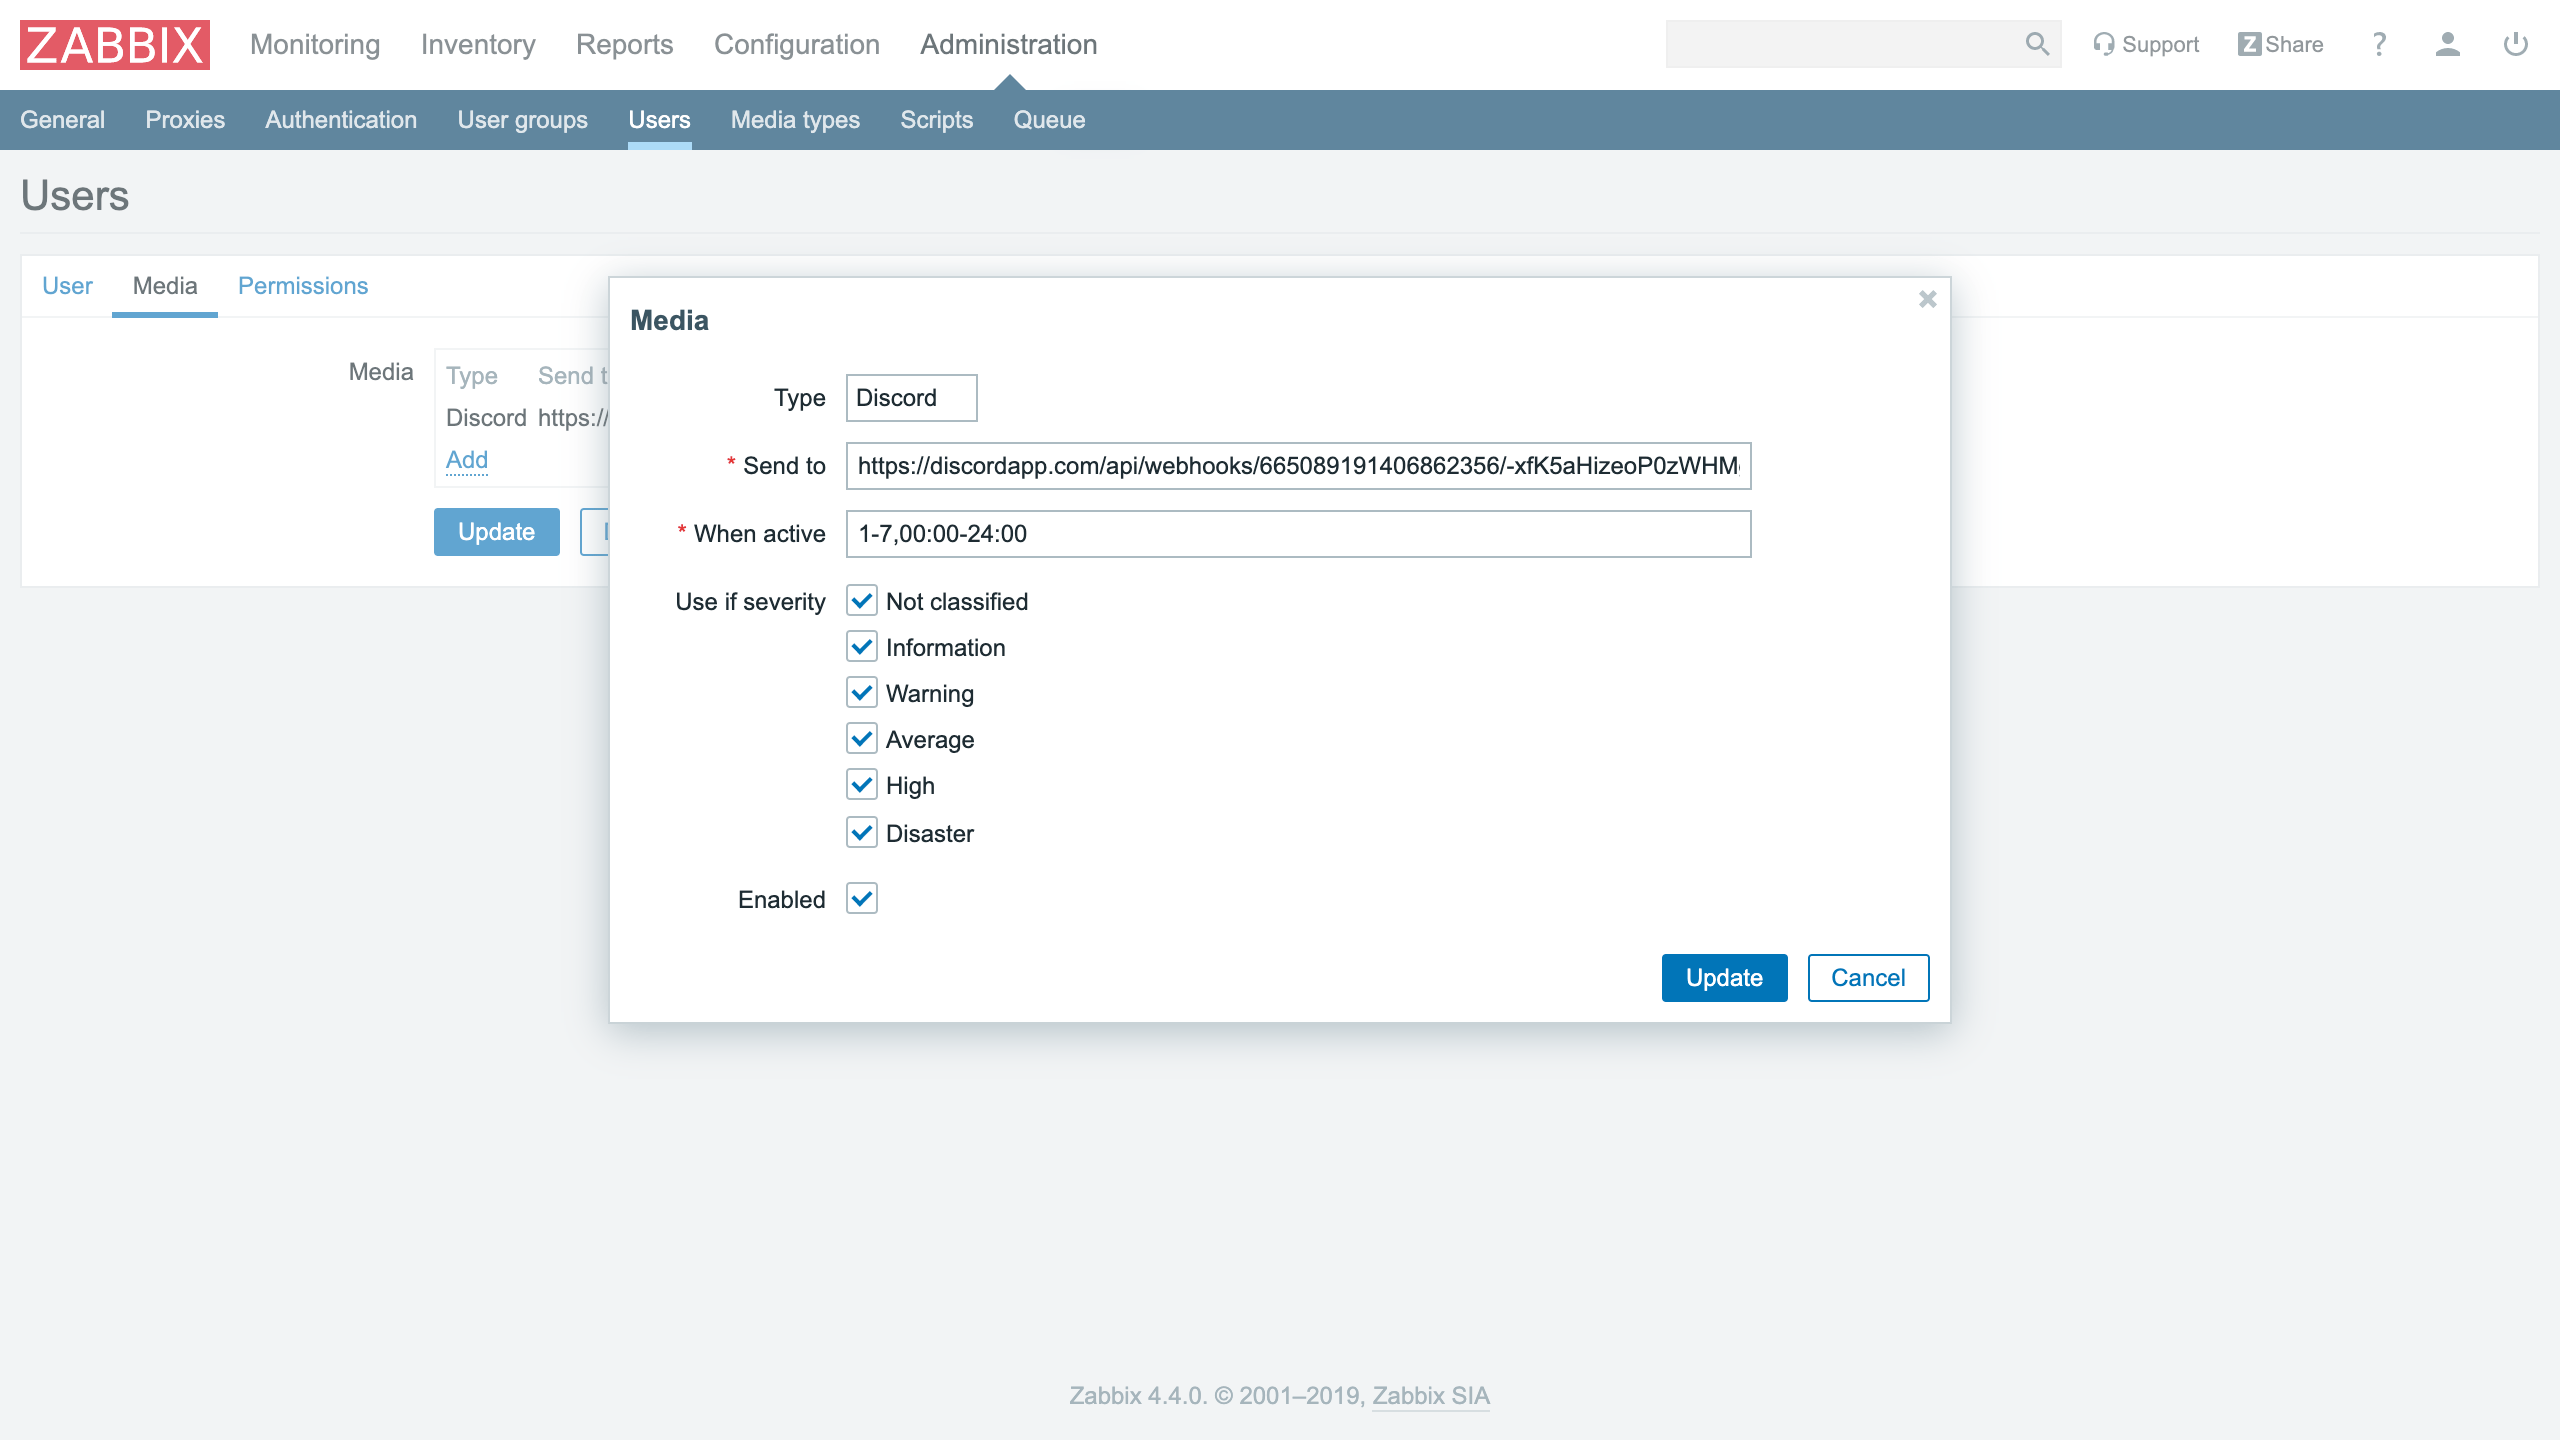
Task: Toggle the High severity checkbox
Action: pos(862,785)
